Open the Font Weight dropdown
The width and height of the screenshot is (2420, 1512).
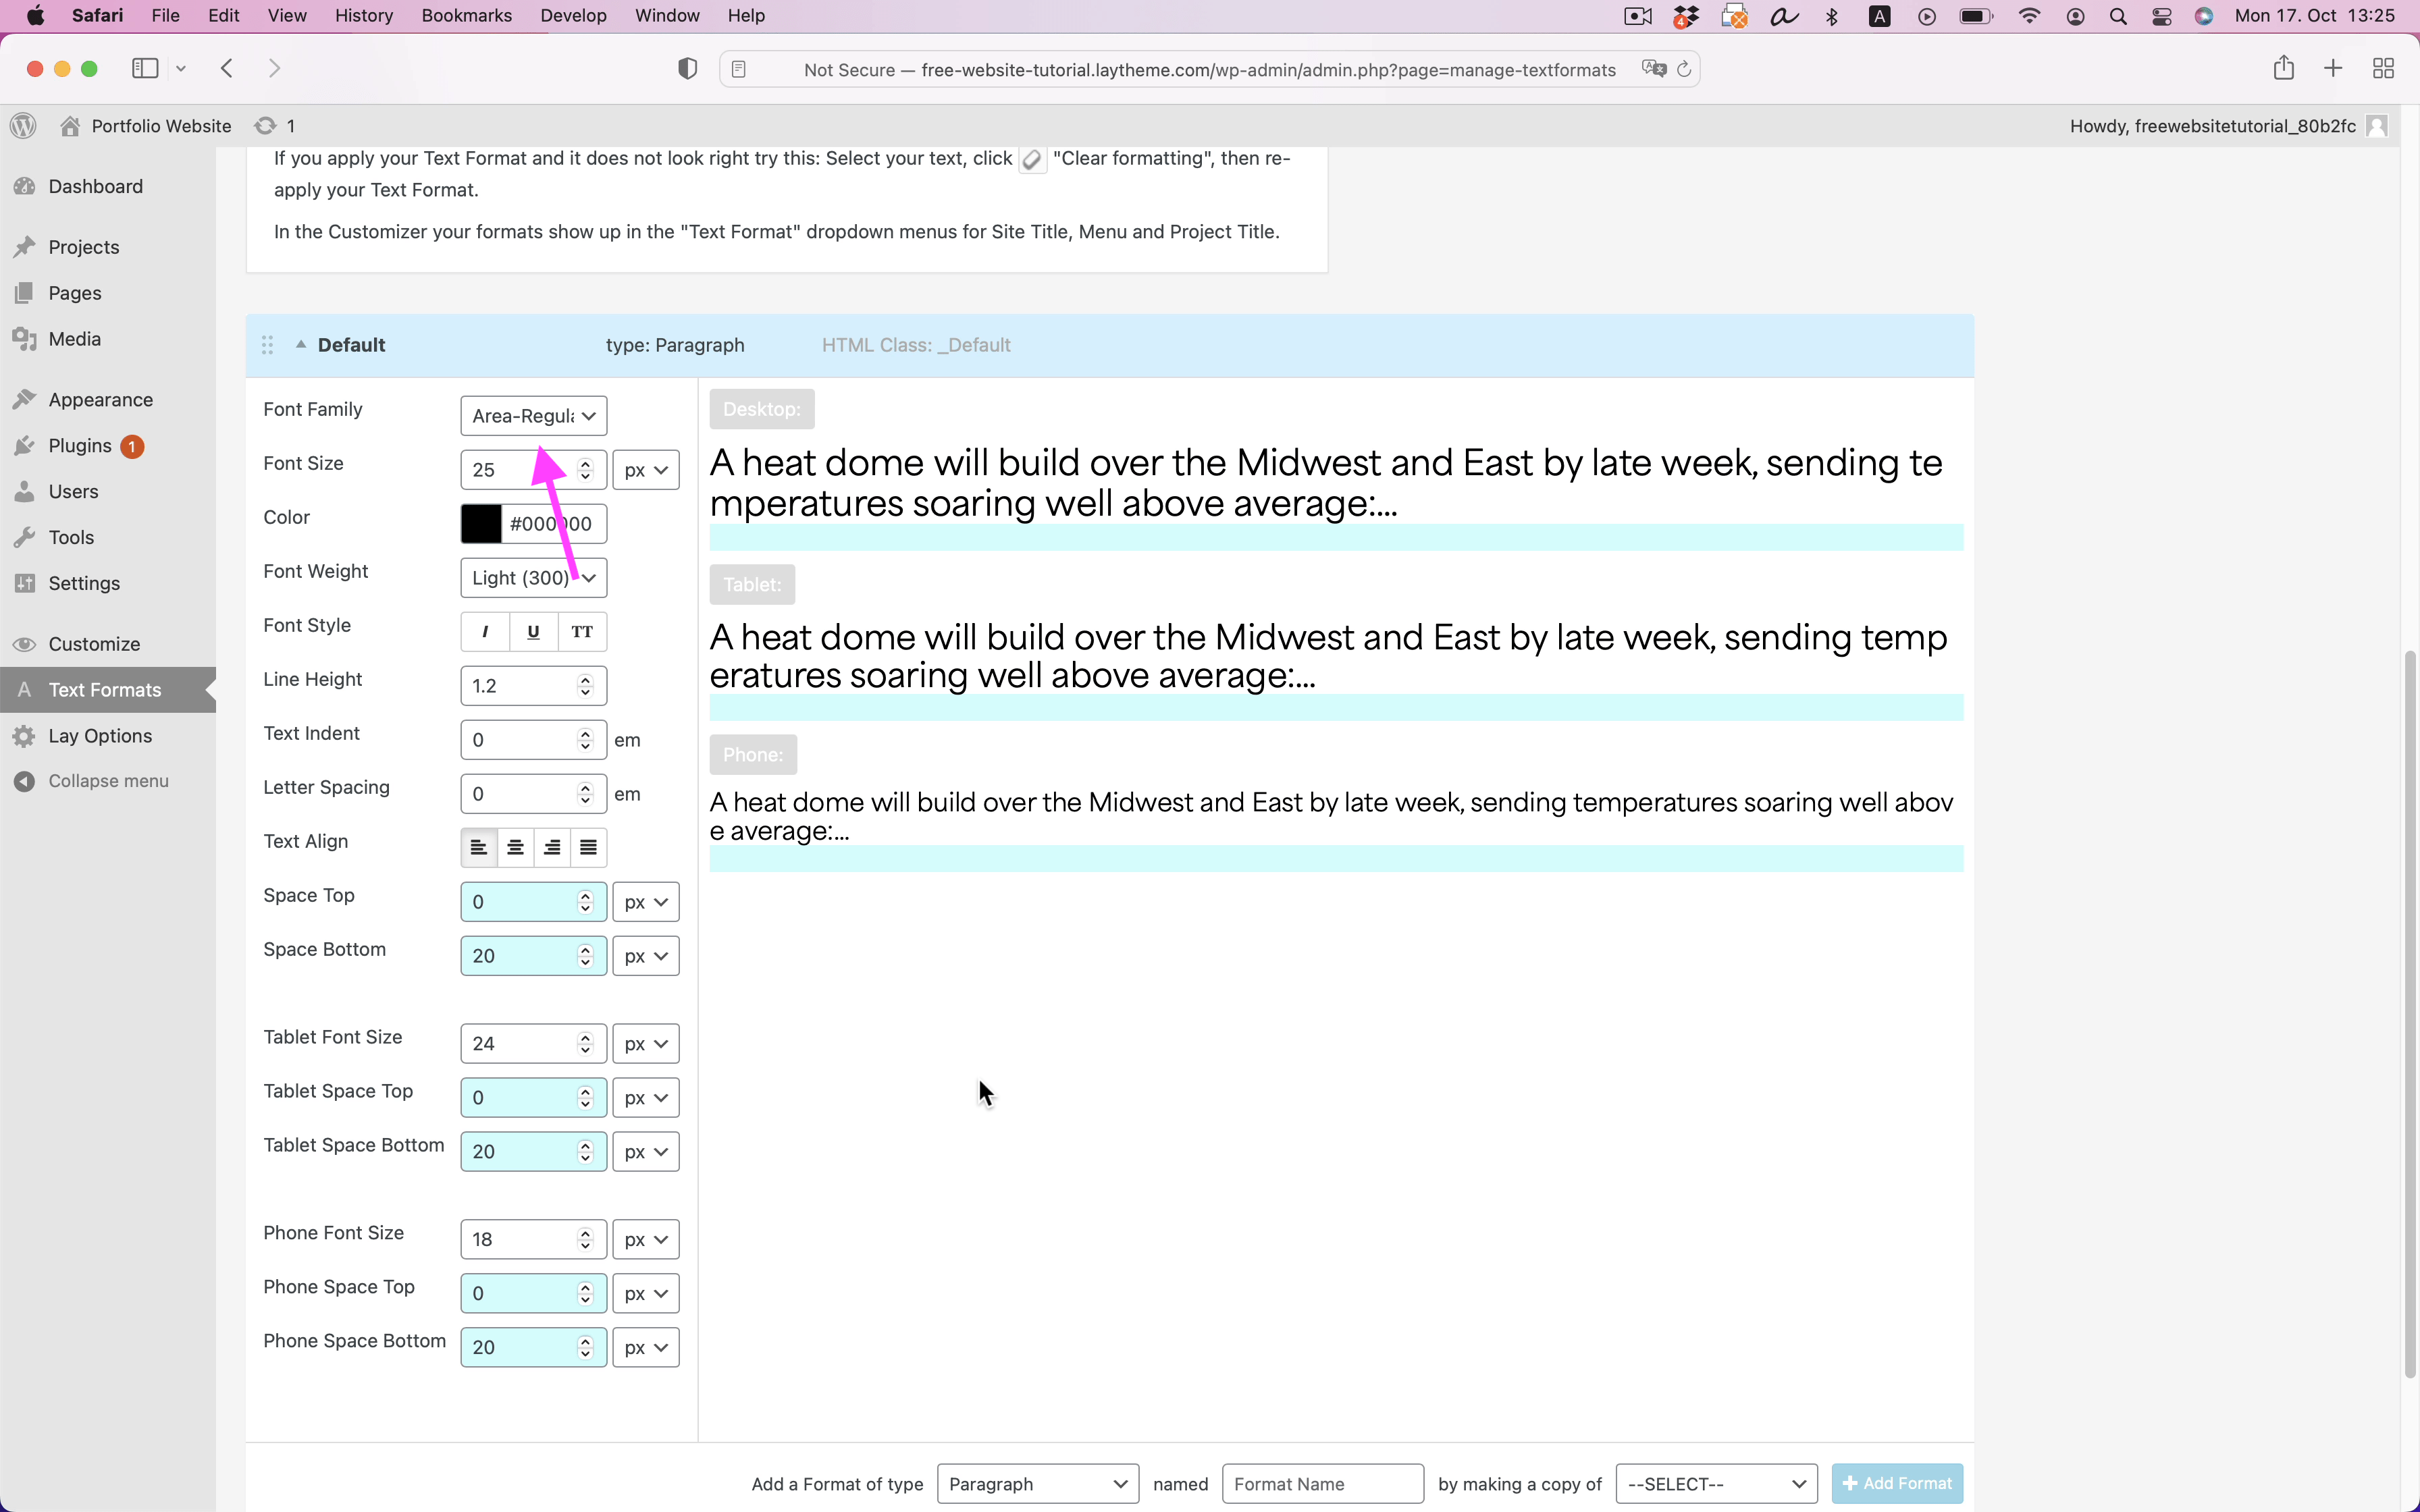(x=533, y=578)
